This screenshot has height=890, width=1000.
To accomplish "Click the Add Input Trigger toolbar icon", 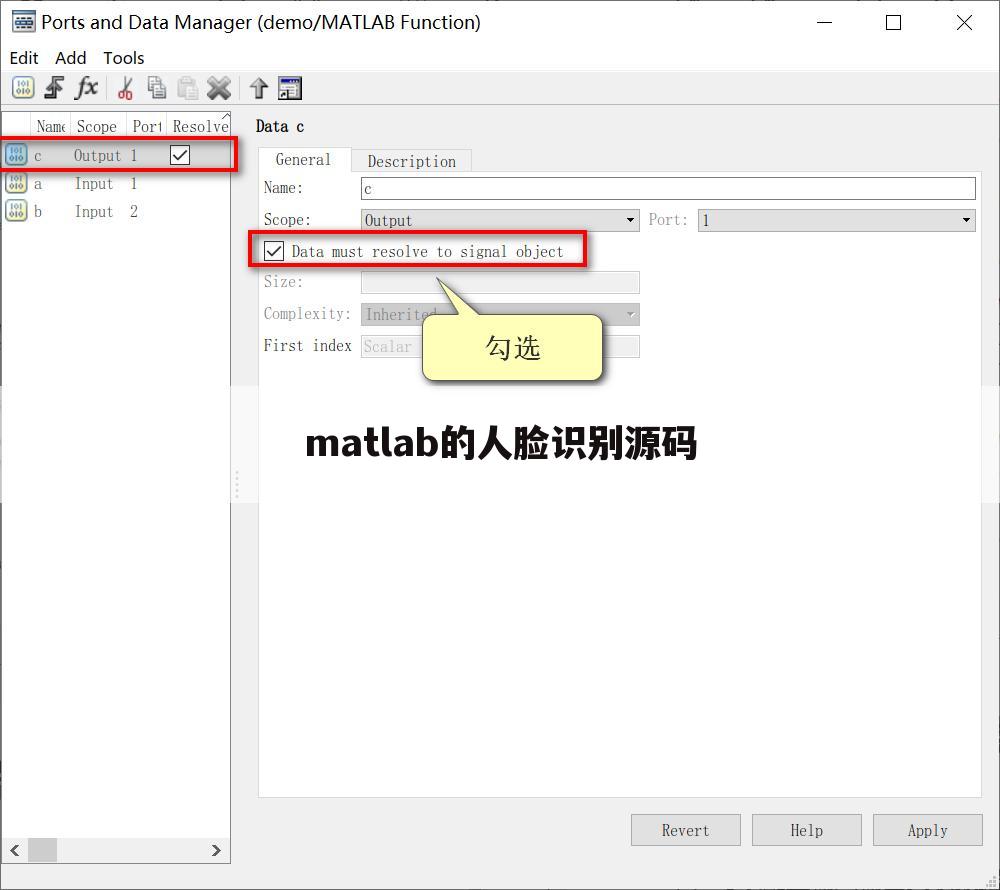I will (x=54, y=88).
